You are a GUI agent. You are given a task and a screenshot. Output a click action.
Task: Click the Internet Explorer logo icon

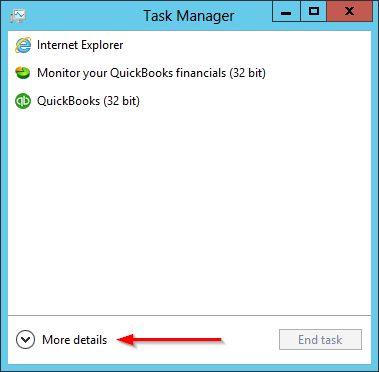23,45
